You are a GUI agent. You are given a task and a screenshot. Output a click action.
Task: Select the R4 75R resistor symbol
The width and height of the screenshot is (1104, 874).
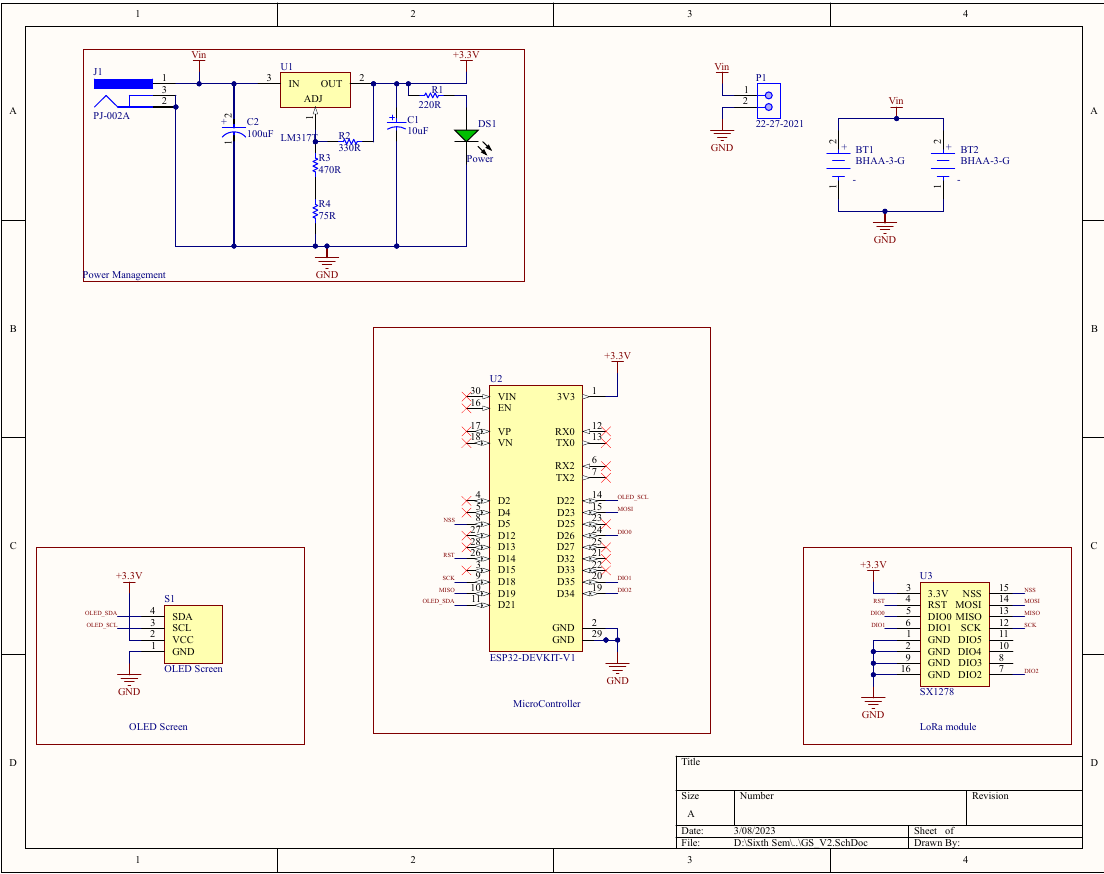[x=315, y=212]
